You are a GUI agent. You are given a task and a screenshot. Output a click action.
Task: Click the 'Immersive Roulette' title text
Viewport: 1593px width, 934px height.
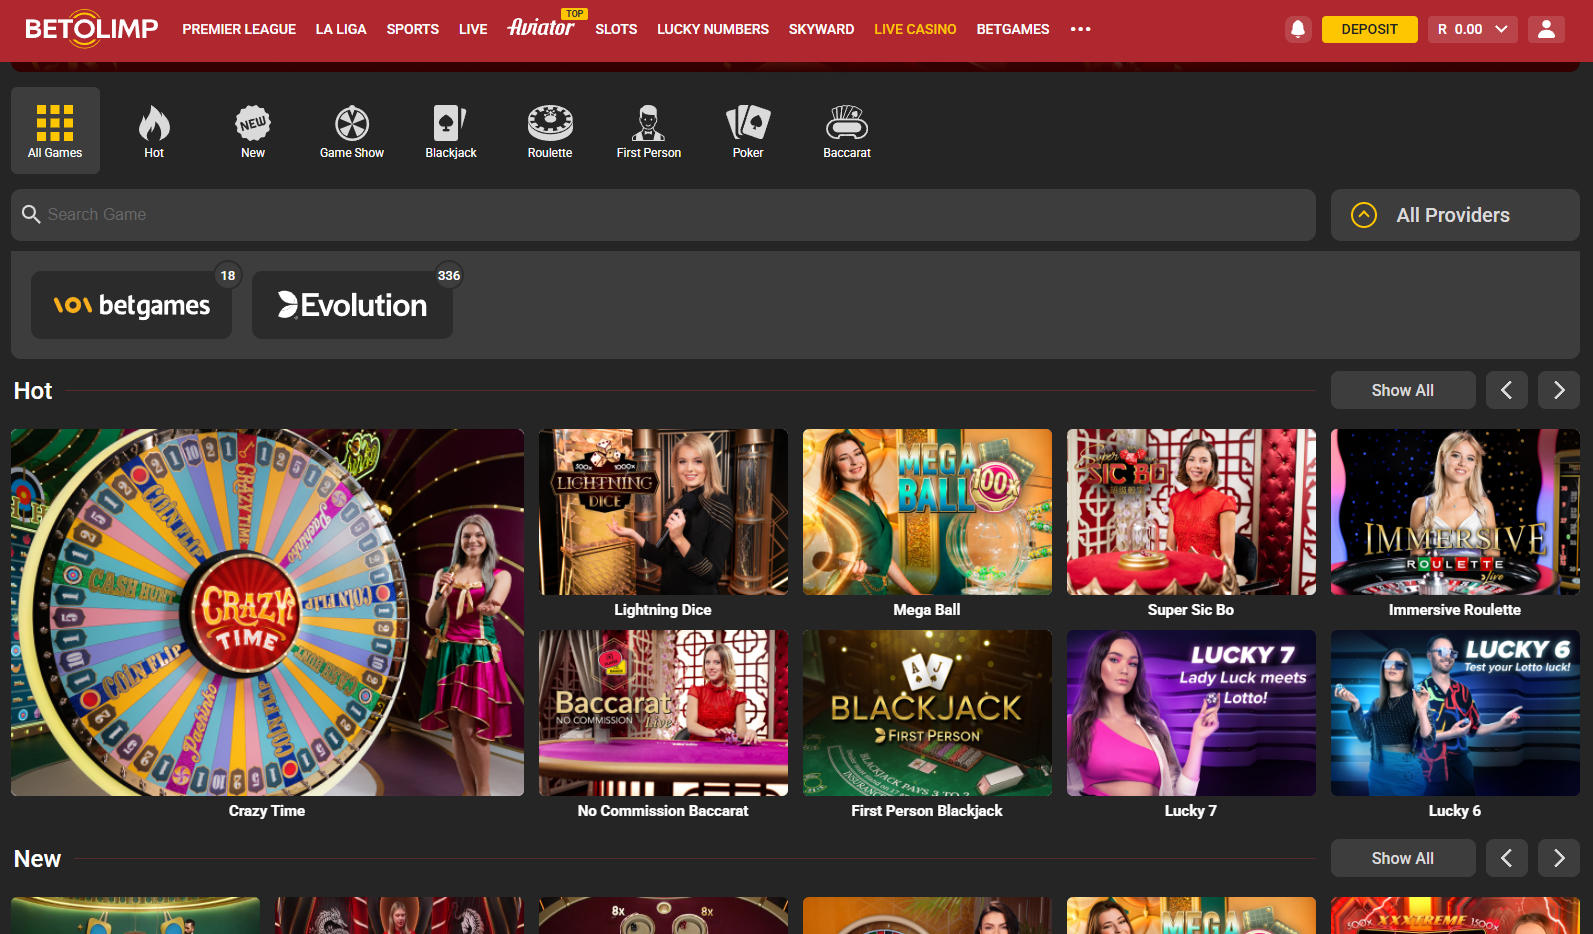(1455, 610)
